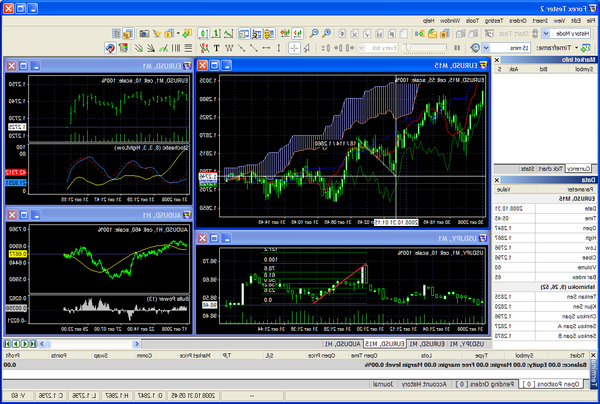The width and height of the screenshot is (600, 404).
Task: Select the vertical line drawing tool
Action: [279, 48]
